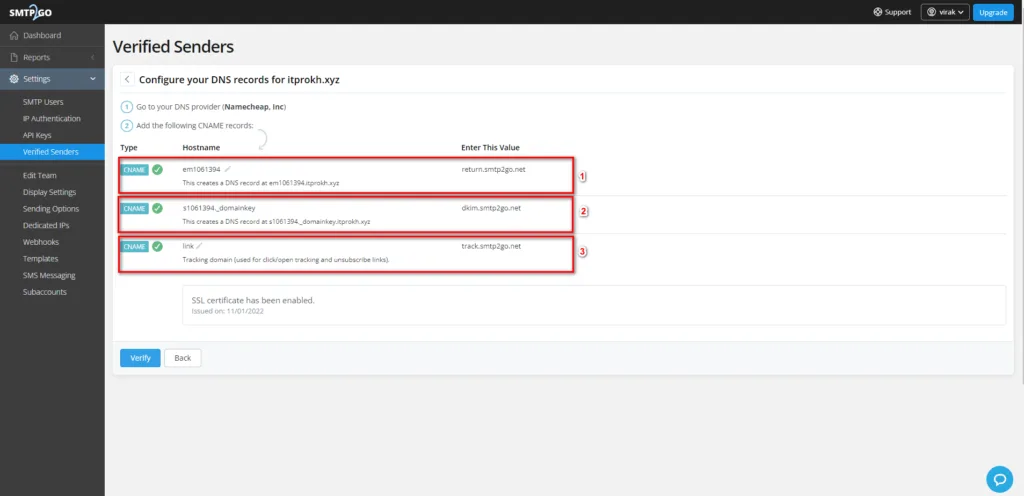Click the return.smtp2go.net value text
The height and width of the screenshot is (496, 1024).
[x=493, y=169]
